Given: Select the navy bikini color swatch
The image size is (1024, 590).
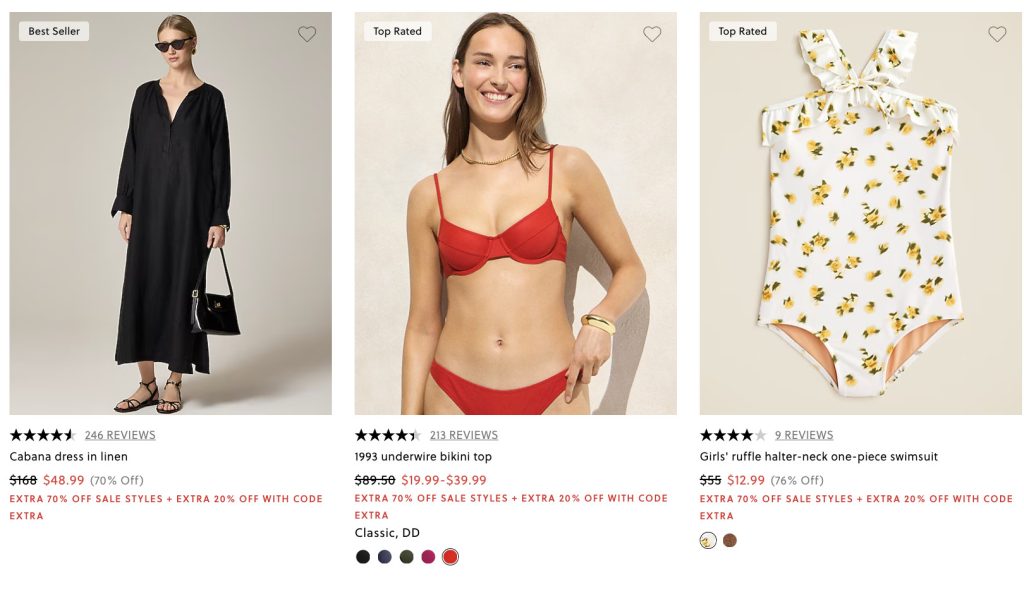Looking at the screenshot, I should pyautogui.click(x=385, y=557).
